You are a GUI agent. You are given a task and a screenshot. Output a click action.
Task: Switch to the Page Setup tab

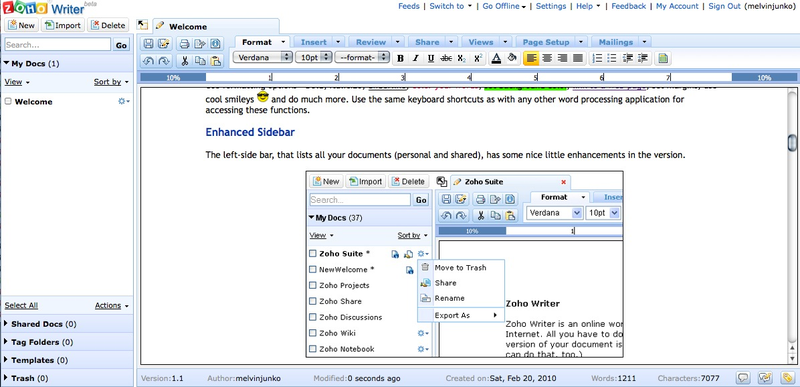pyautogui.click(x=545, y=42)
